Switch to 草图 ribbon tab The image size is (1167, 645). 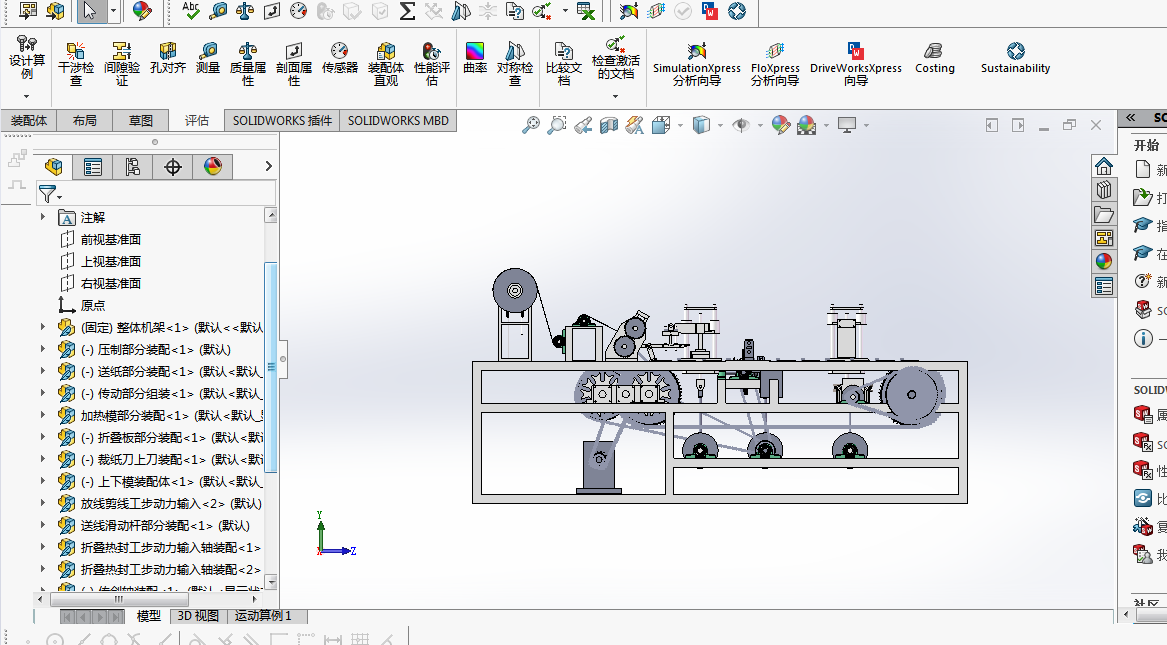140,121
